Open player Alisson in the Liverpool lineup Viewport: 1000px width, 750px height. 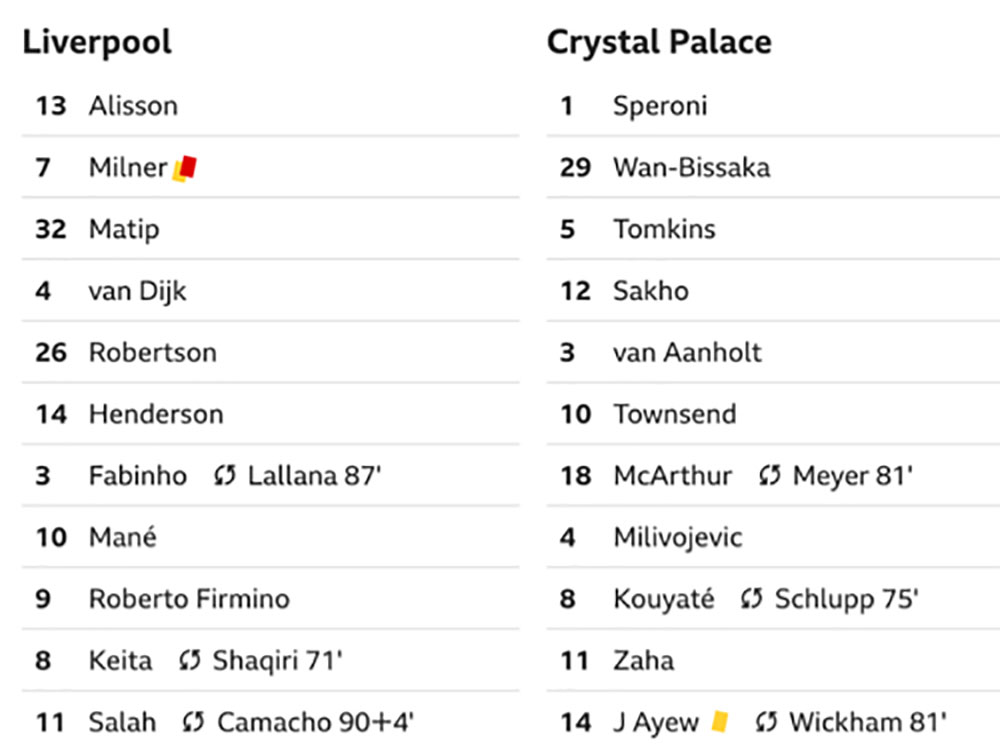point(133,106)
